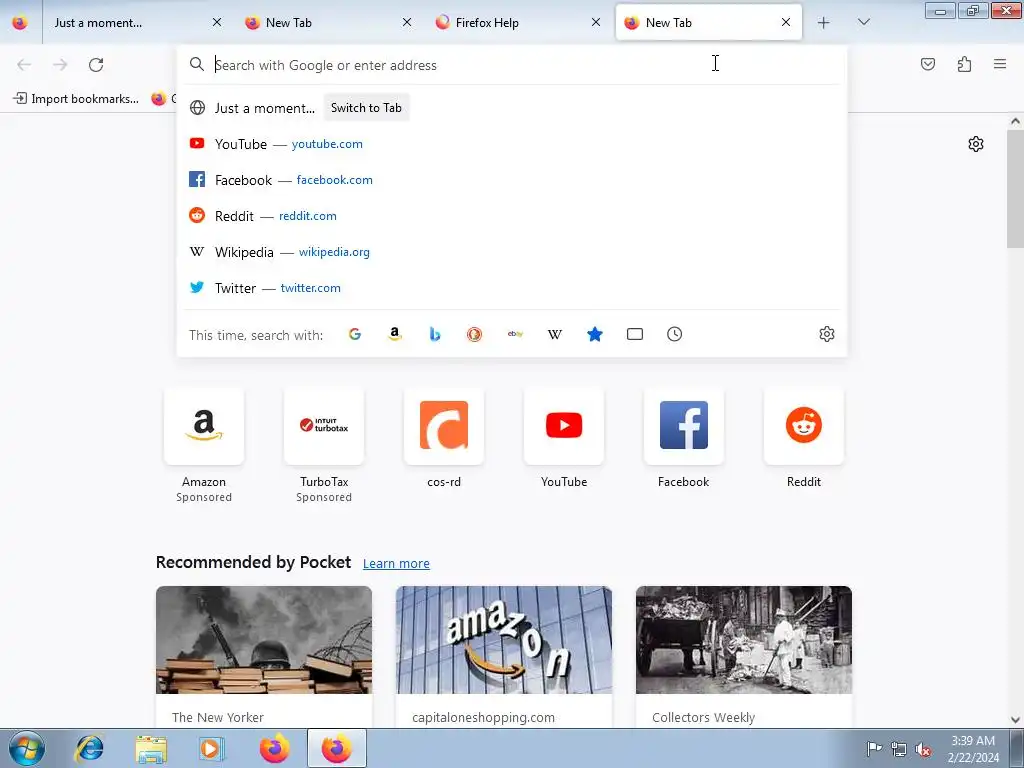Expand the list all tabs chevron
The image size is (1024, 768).
863,23
